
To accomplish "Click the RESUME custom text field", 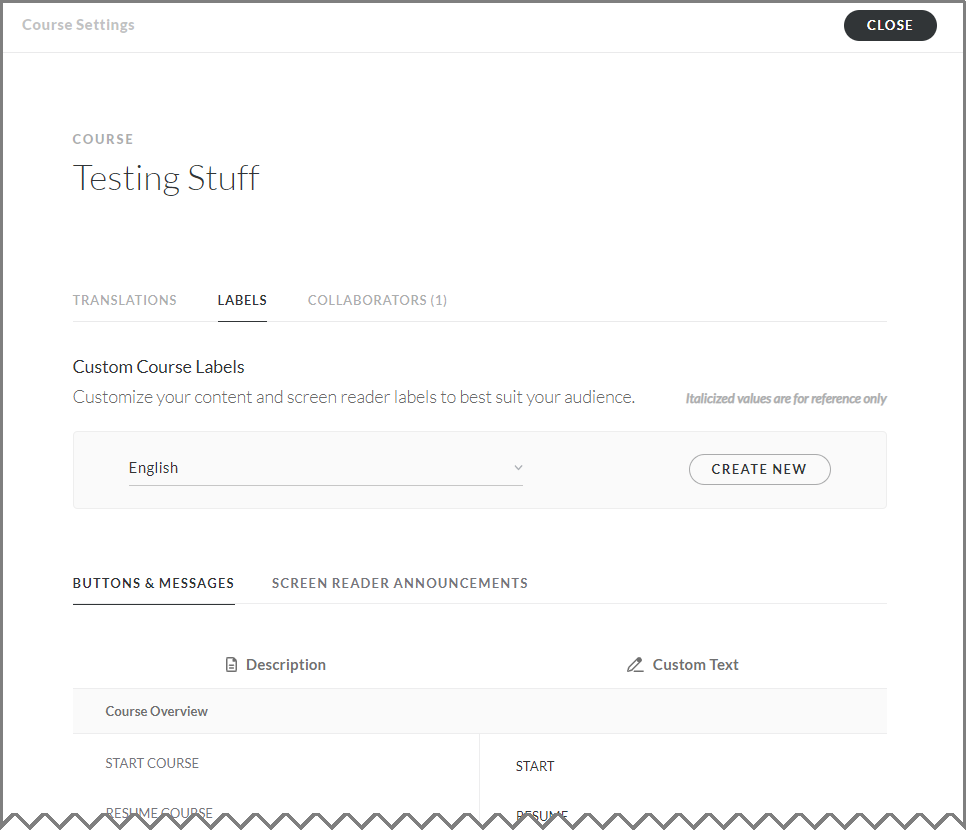I will click(x=542, y=814).
